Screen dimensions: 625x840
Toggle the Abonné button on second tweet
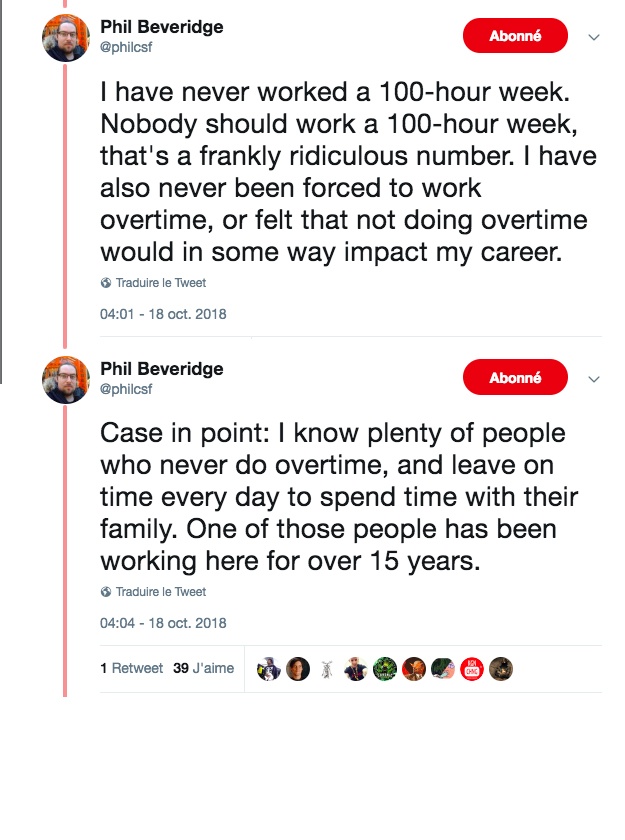(515, 378)
